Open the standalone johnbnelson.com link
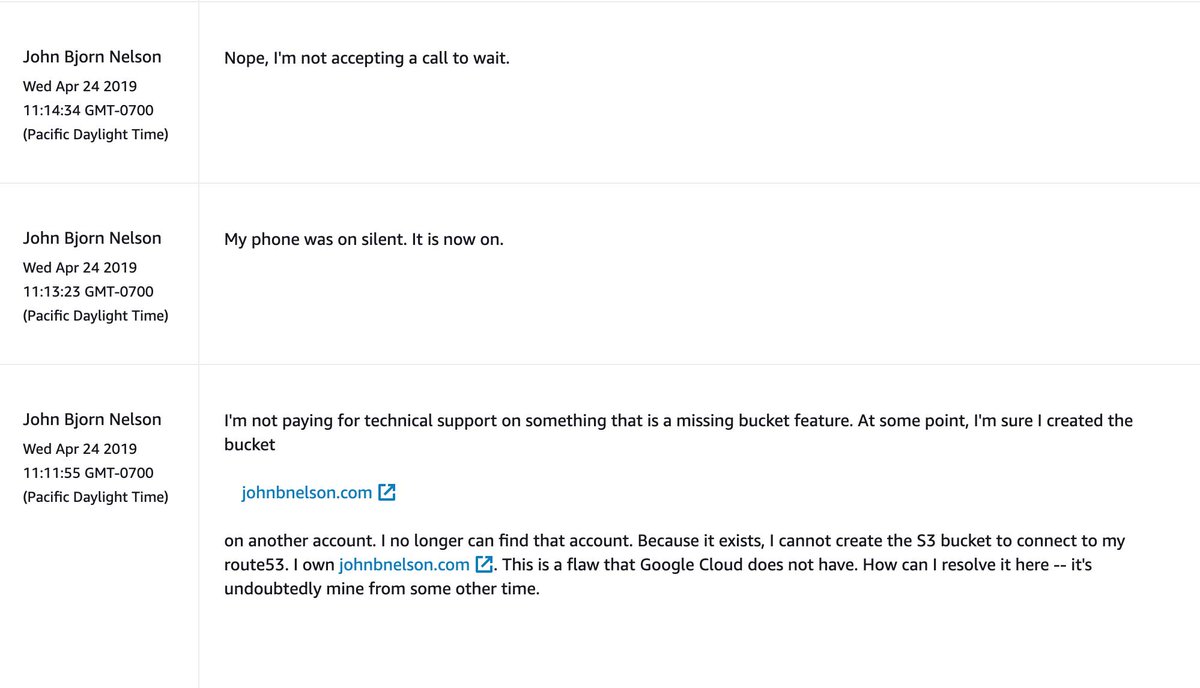Viewport: 1200px width, 688px height. [x=307, y=492]
